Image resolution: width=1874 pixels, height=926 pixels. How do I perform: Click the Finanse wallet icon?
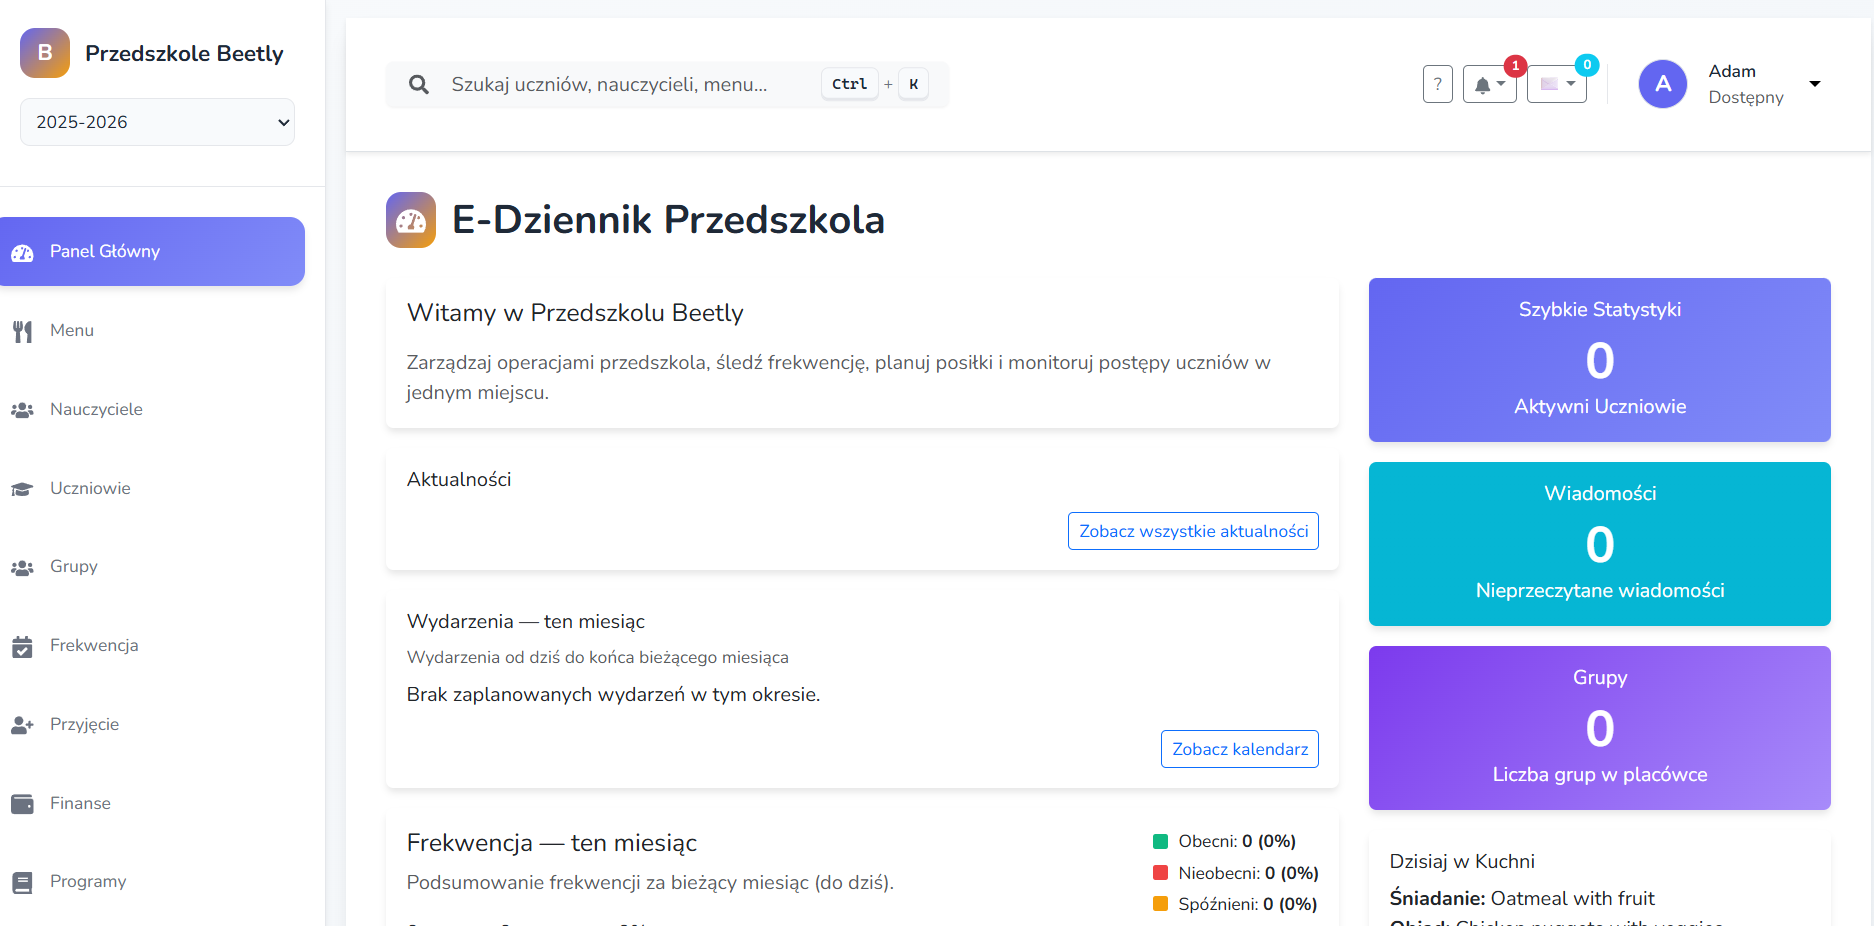[22, 804]
